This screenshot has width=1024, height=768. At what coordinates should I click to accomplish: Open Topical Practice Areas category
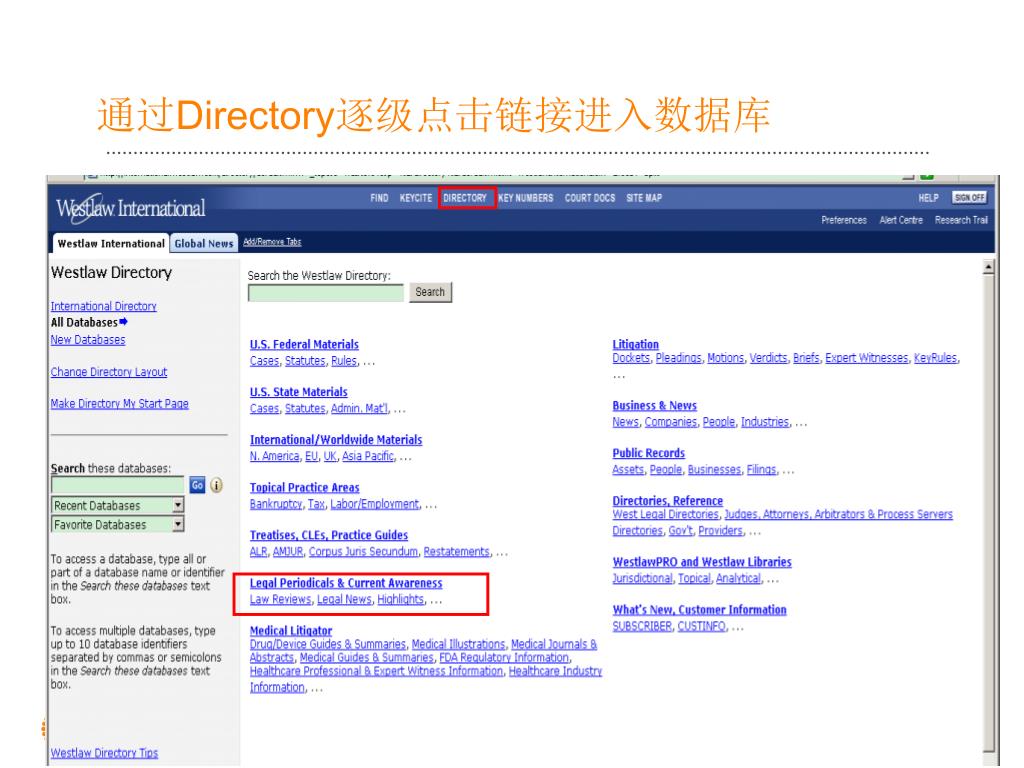click(x=304, y=487)
